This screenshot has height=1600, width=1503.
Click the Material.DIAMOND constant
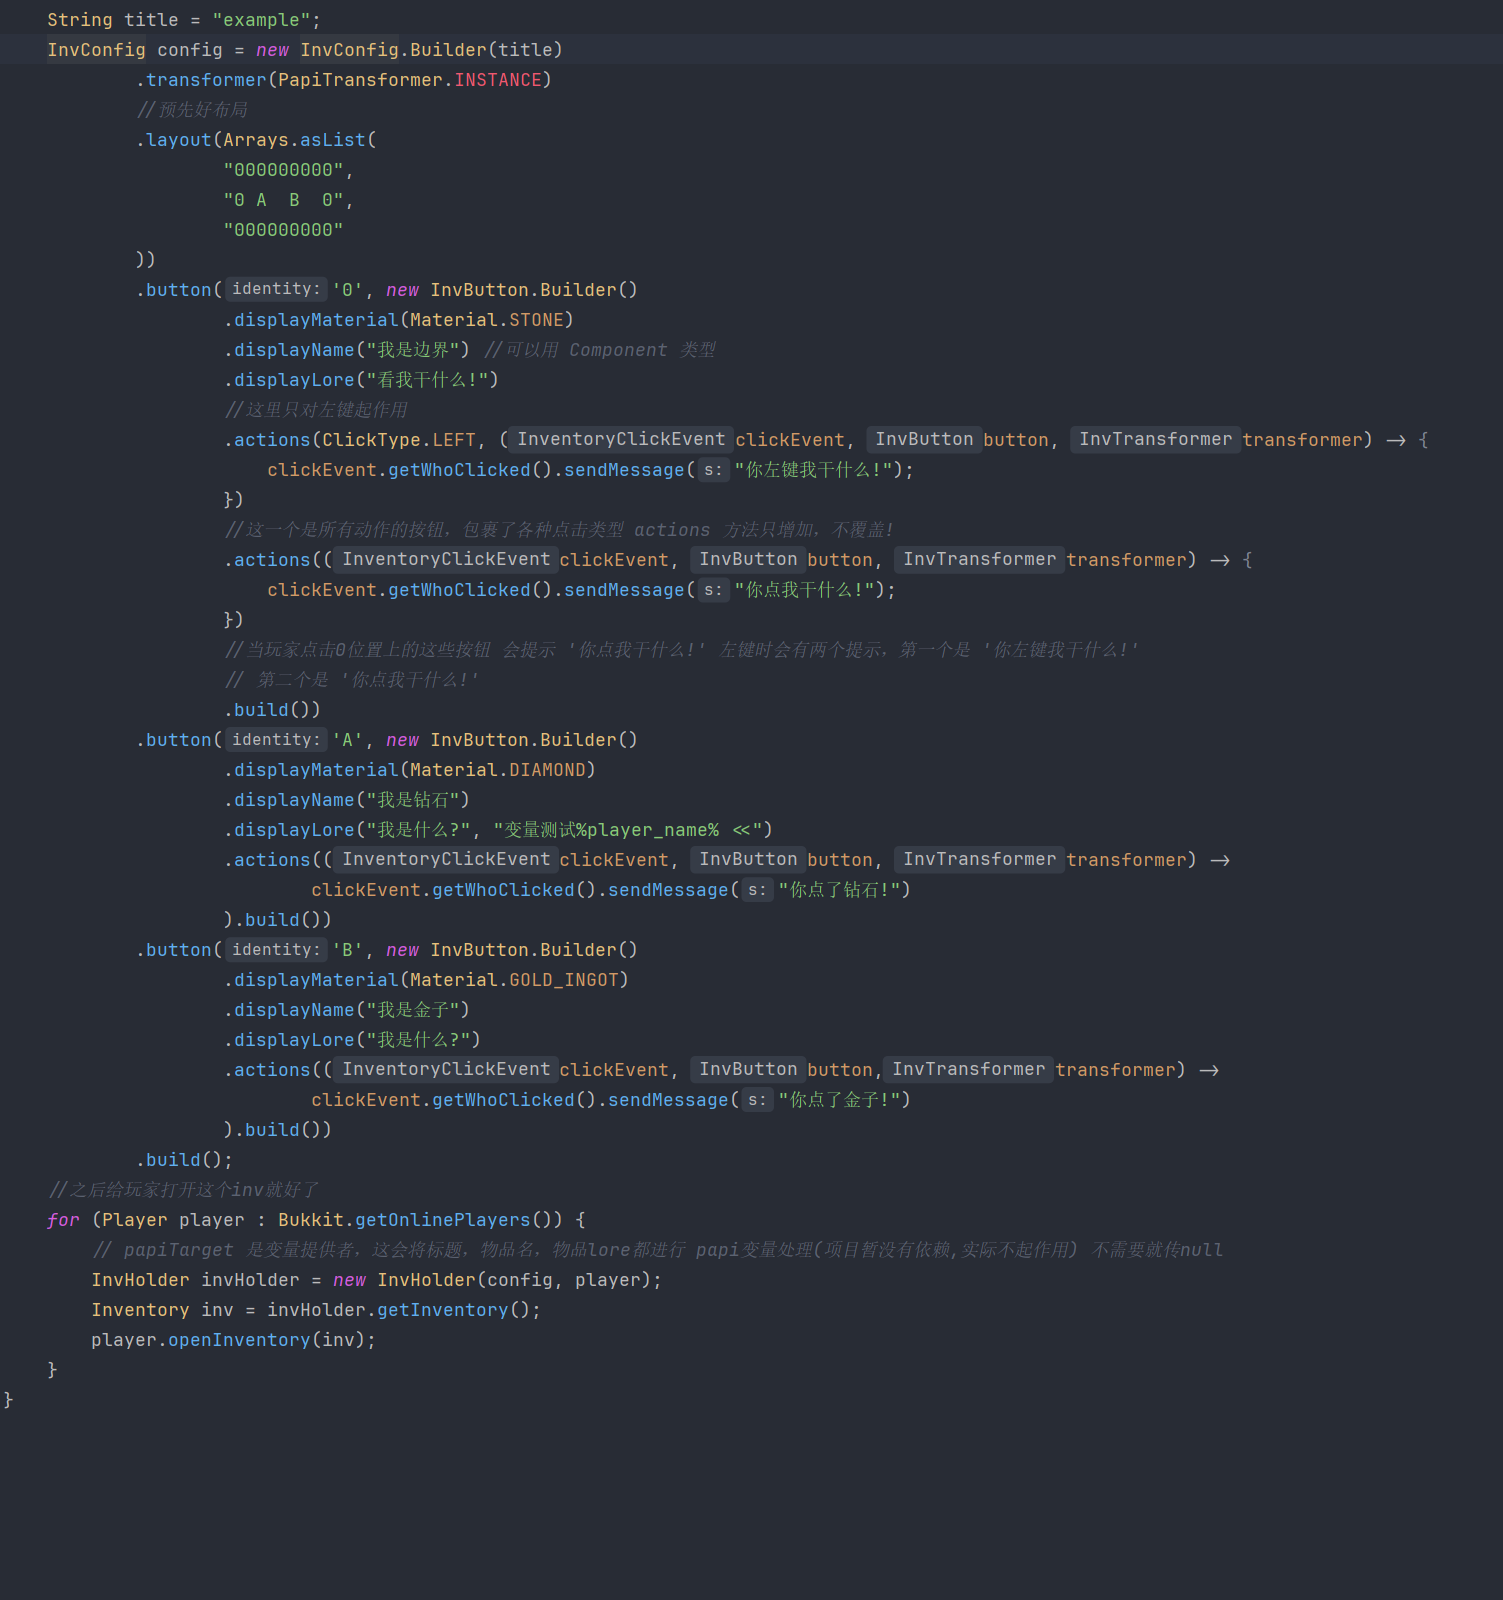coord(546,770)
